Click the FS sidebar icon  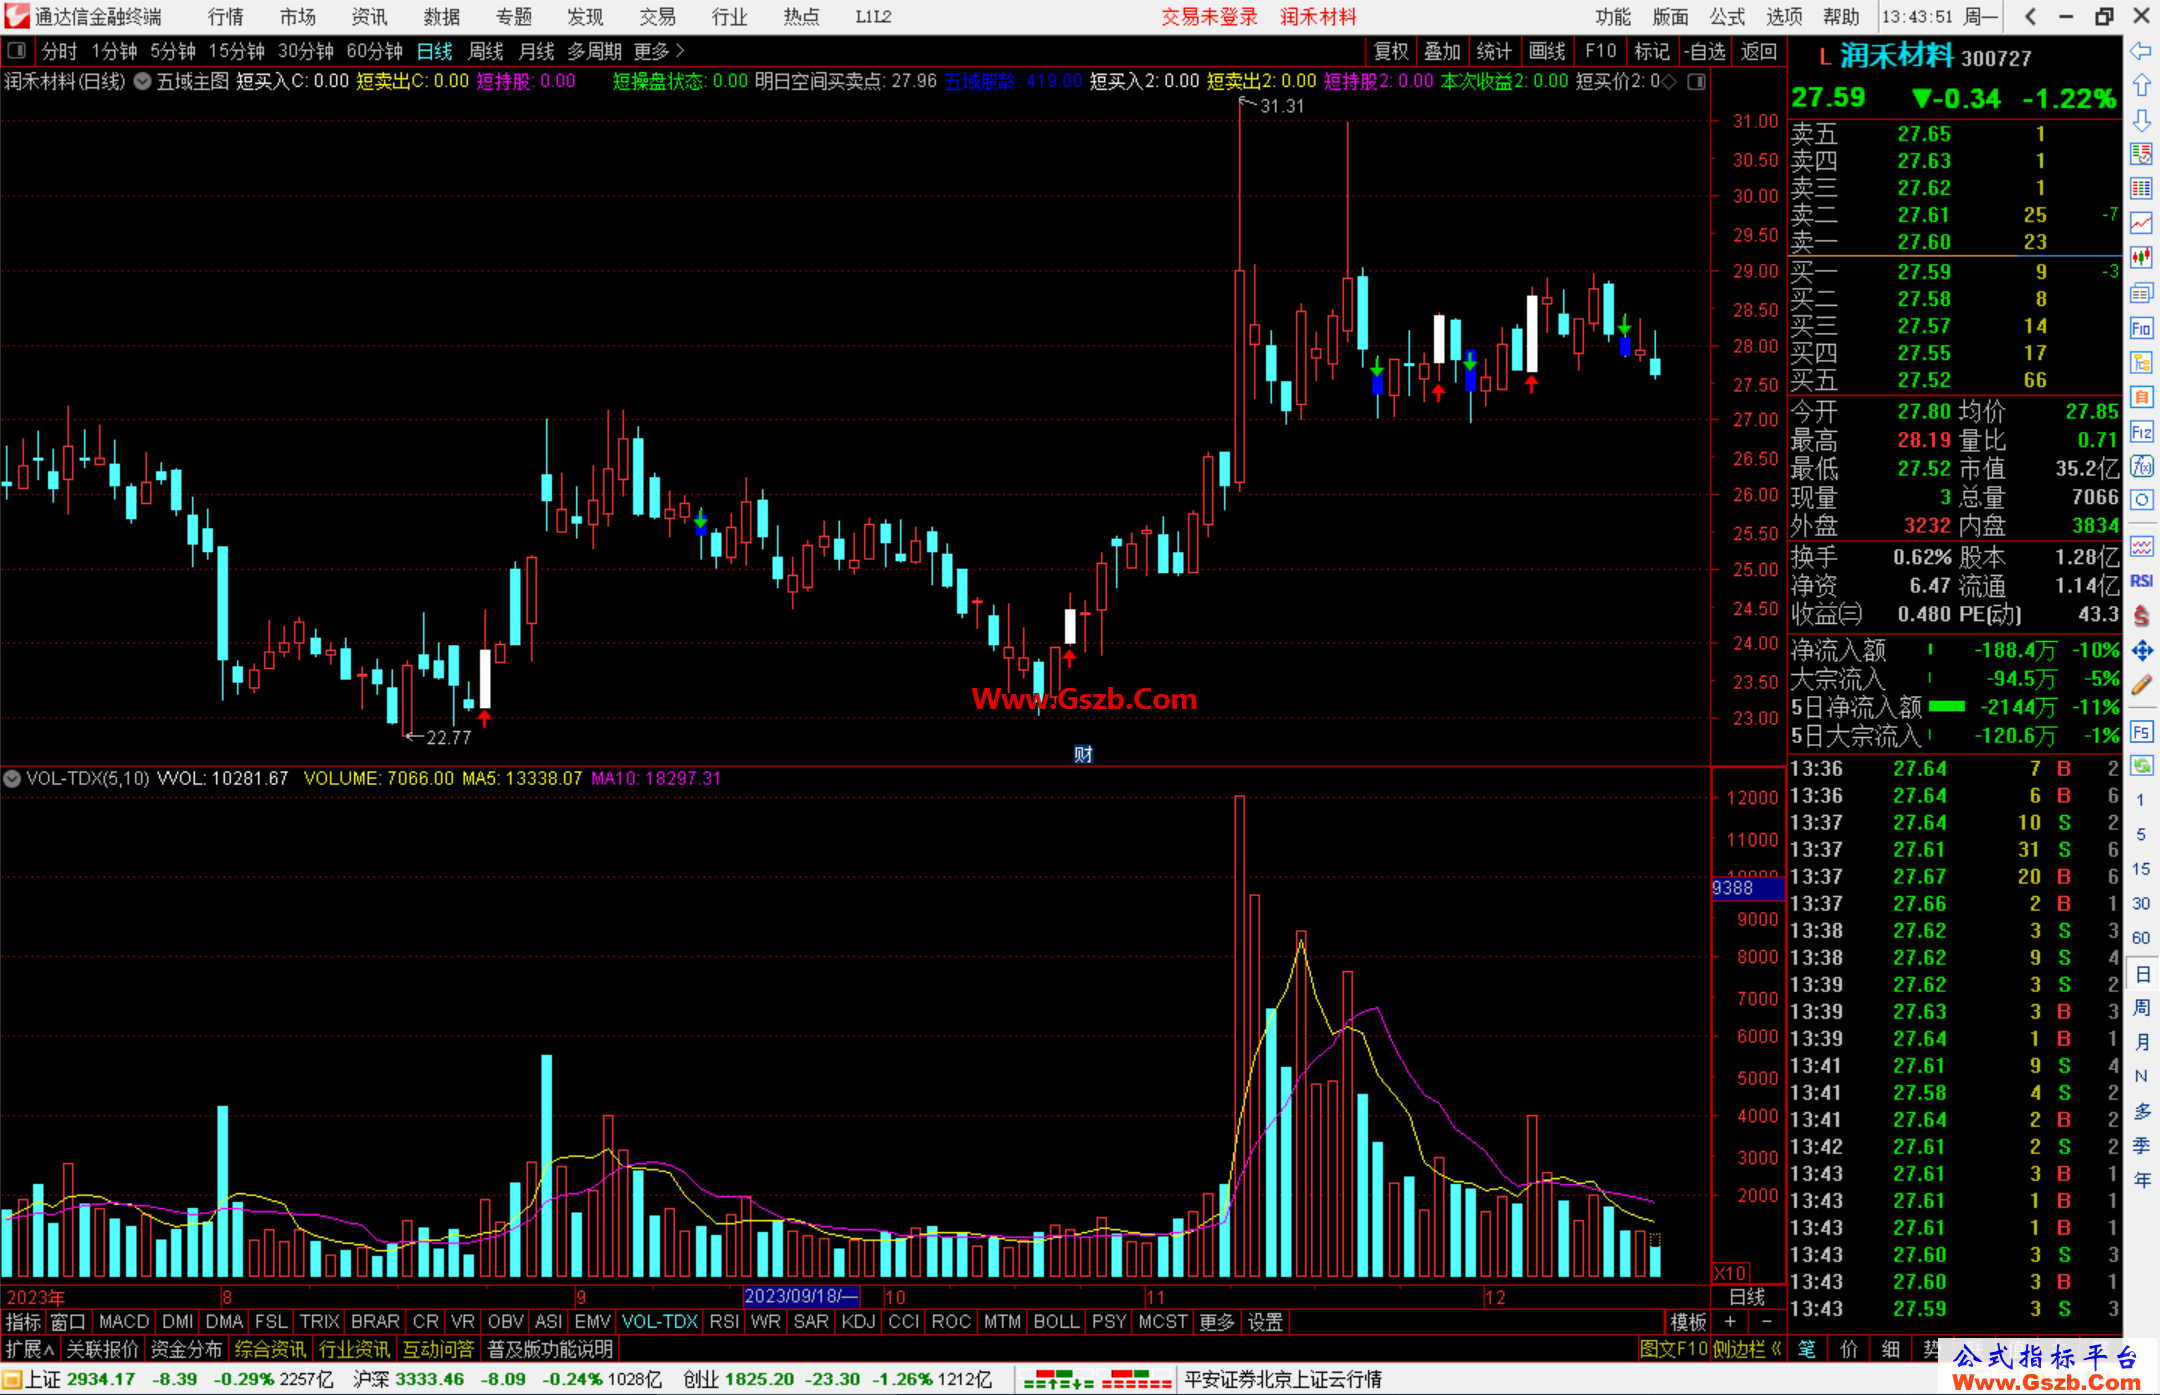click(2141, 732)
